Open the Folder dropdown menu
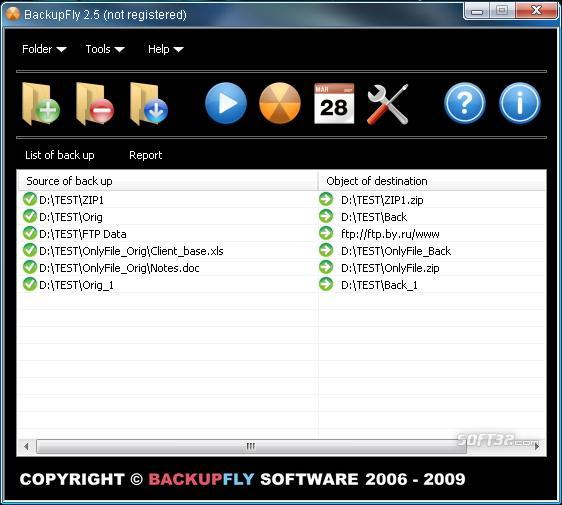562x505 pixels. tap(44, 49)
